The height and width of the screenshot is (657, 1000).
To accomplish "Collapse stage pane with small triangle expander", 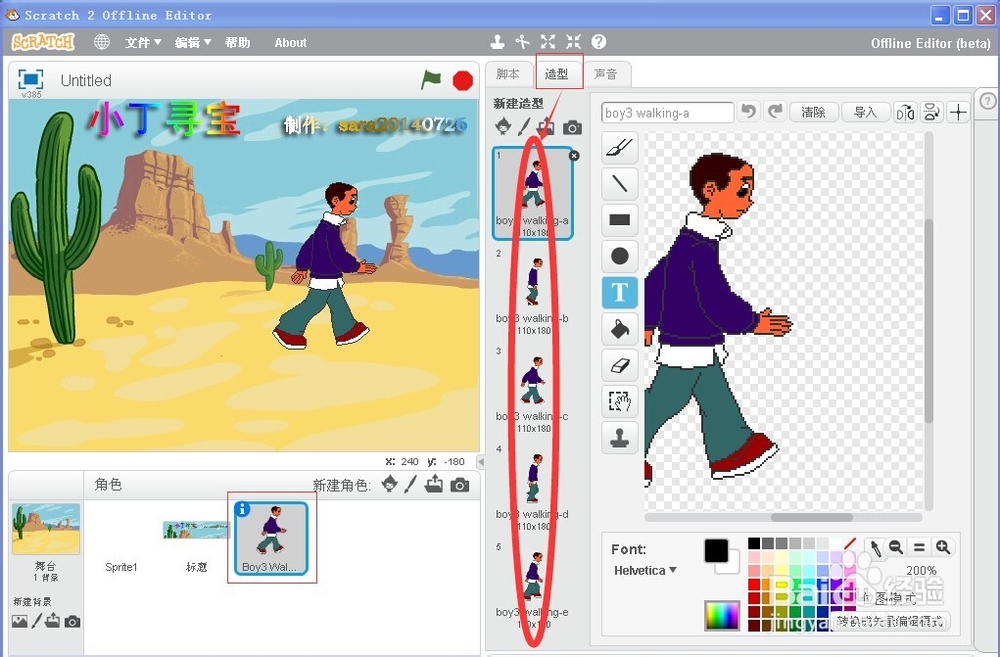I will pos(482,461).
